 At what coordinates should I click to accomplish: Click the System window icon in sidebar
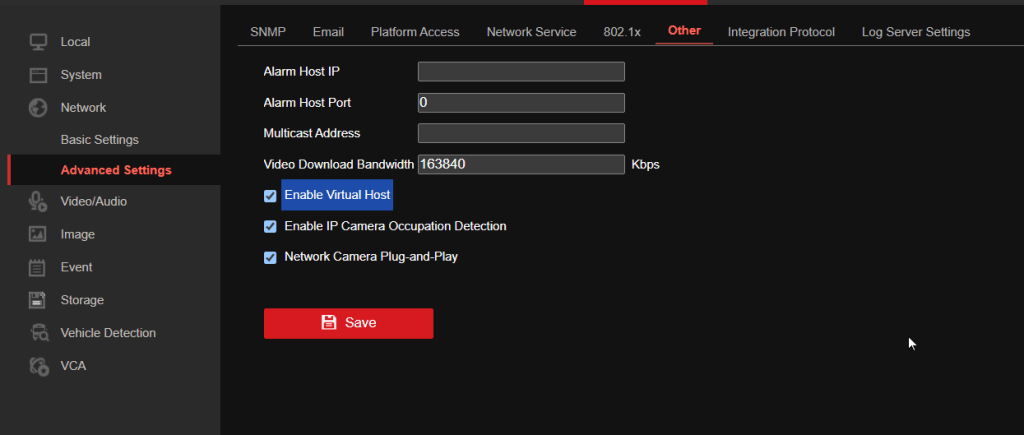pos(38,75)
